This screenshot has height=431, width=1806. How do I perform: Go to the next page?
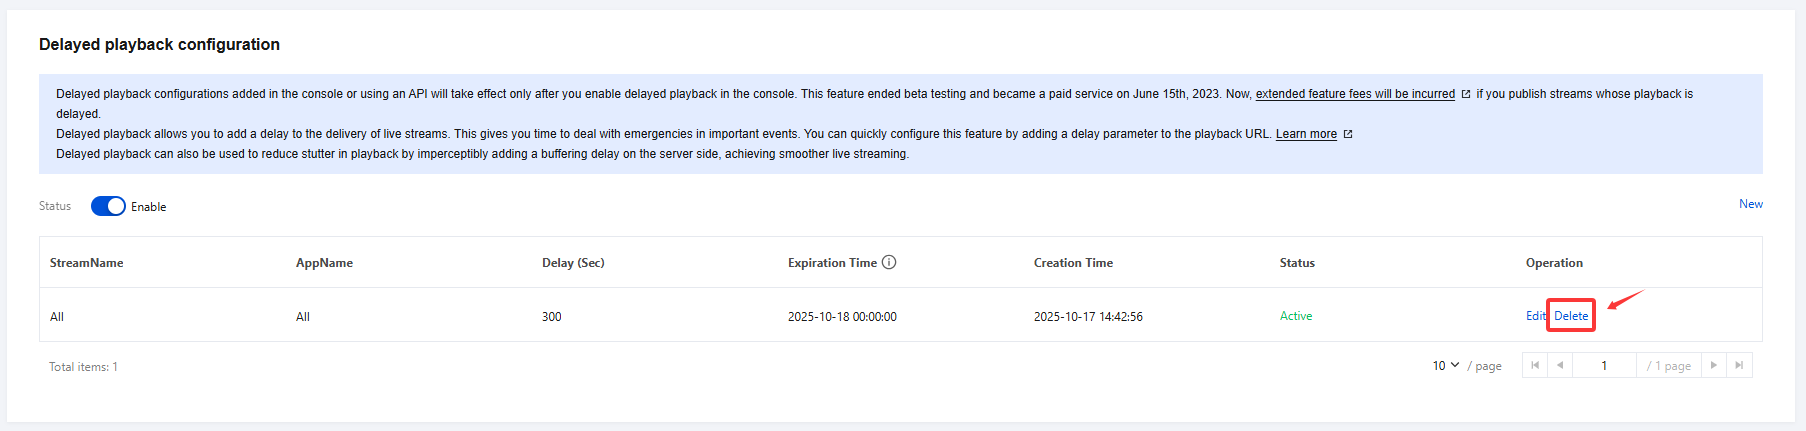[1714, 366]
